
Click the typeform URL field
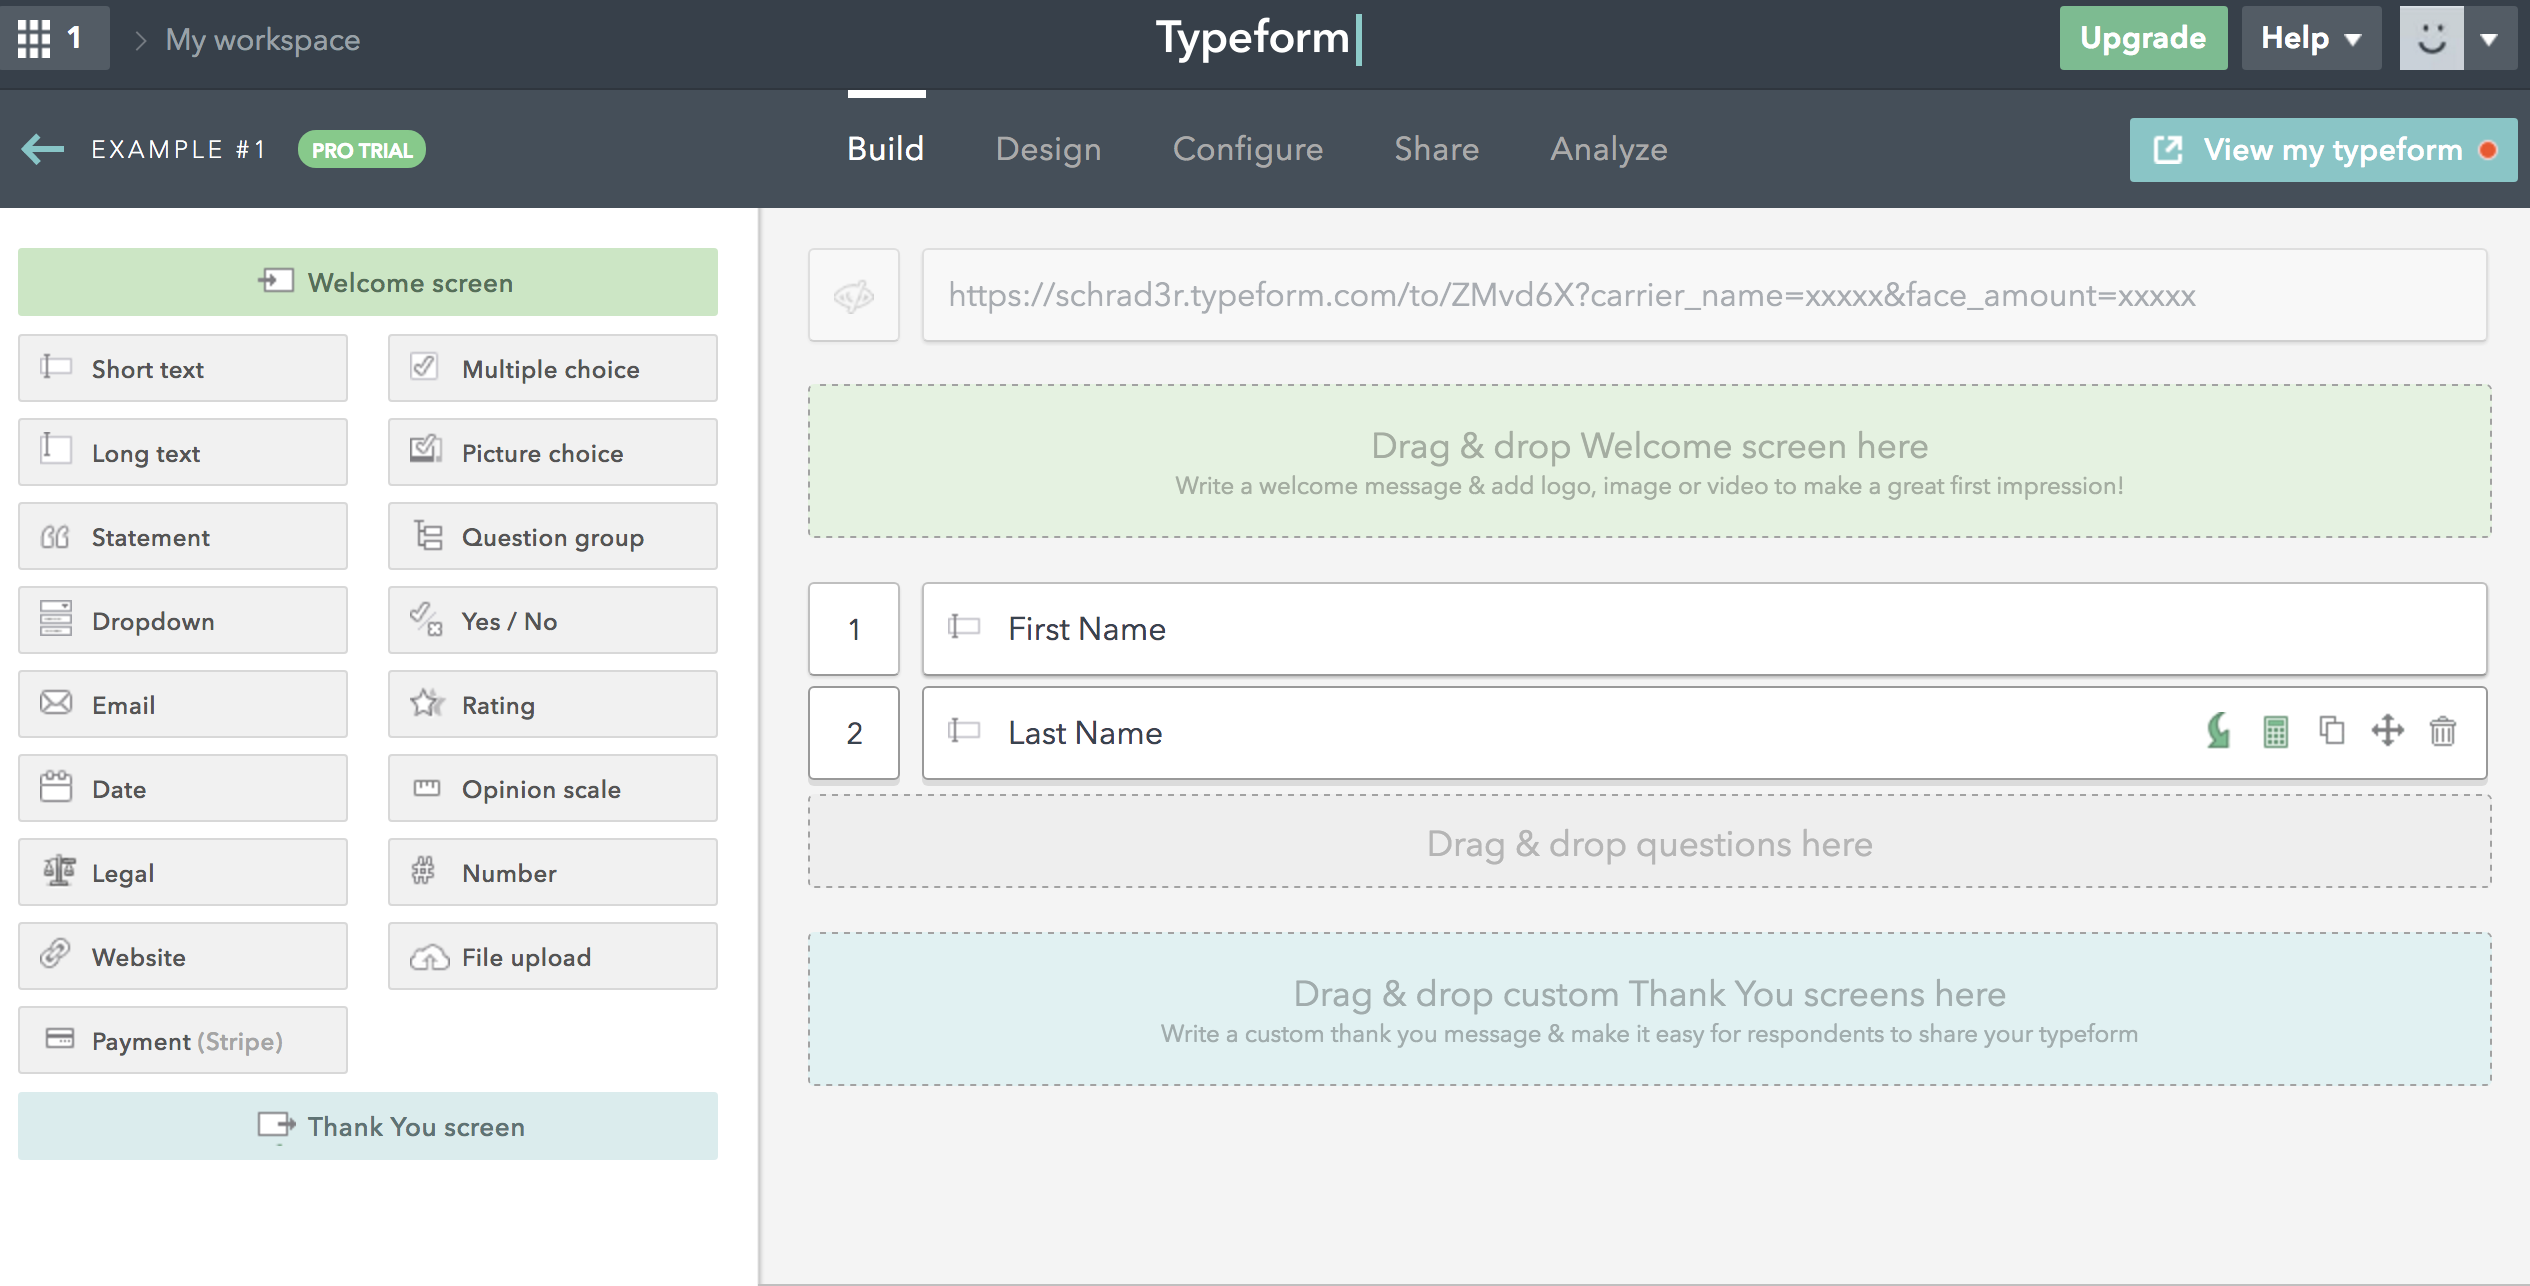(x=1704, y=295)
